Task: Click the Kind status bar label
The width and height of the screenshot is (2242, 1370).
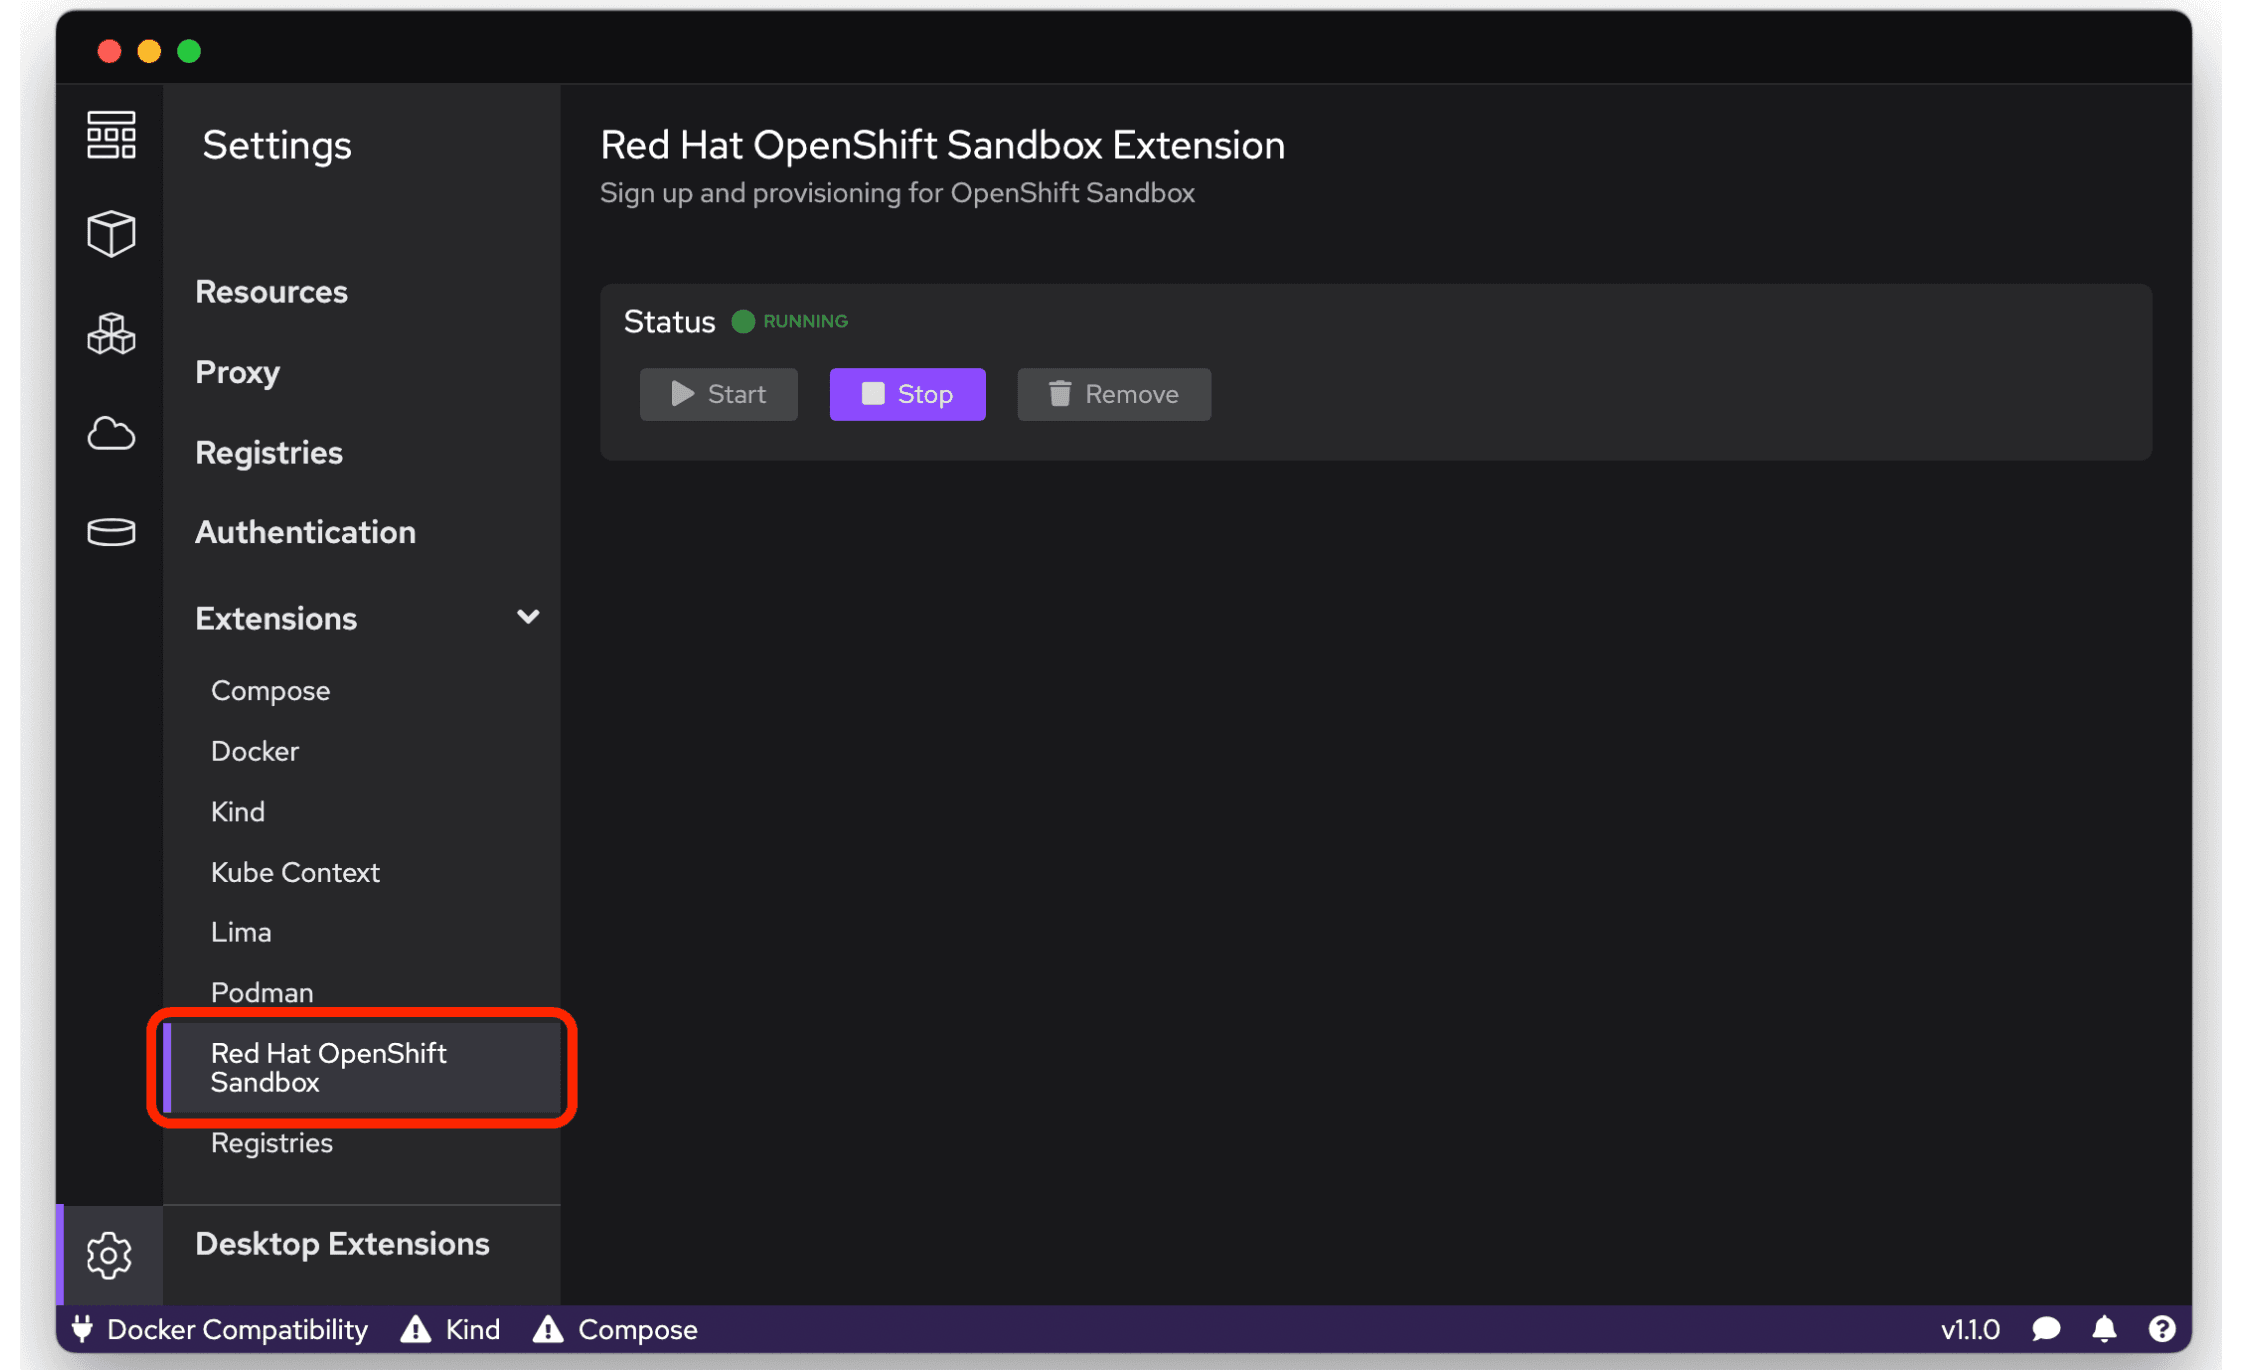Action: 473,1329
